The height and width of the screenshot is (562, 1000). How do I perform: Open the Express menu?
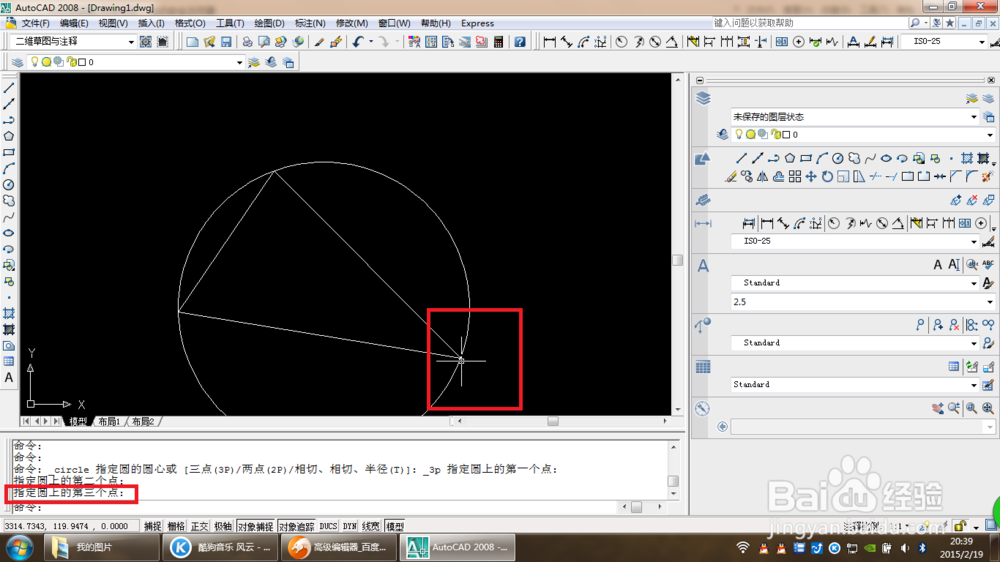click(x=477, y=23)
